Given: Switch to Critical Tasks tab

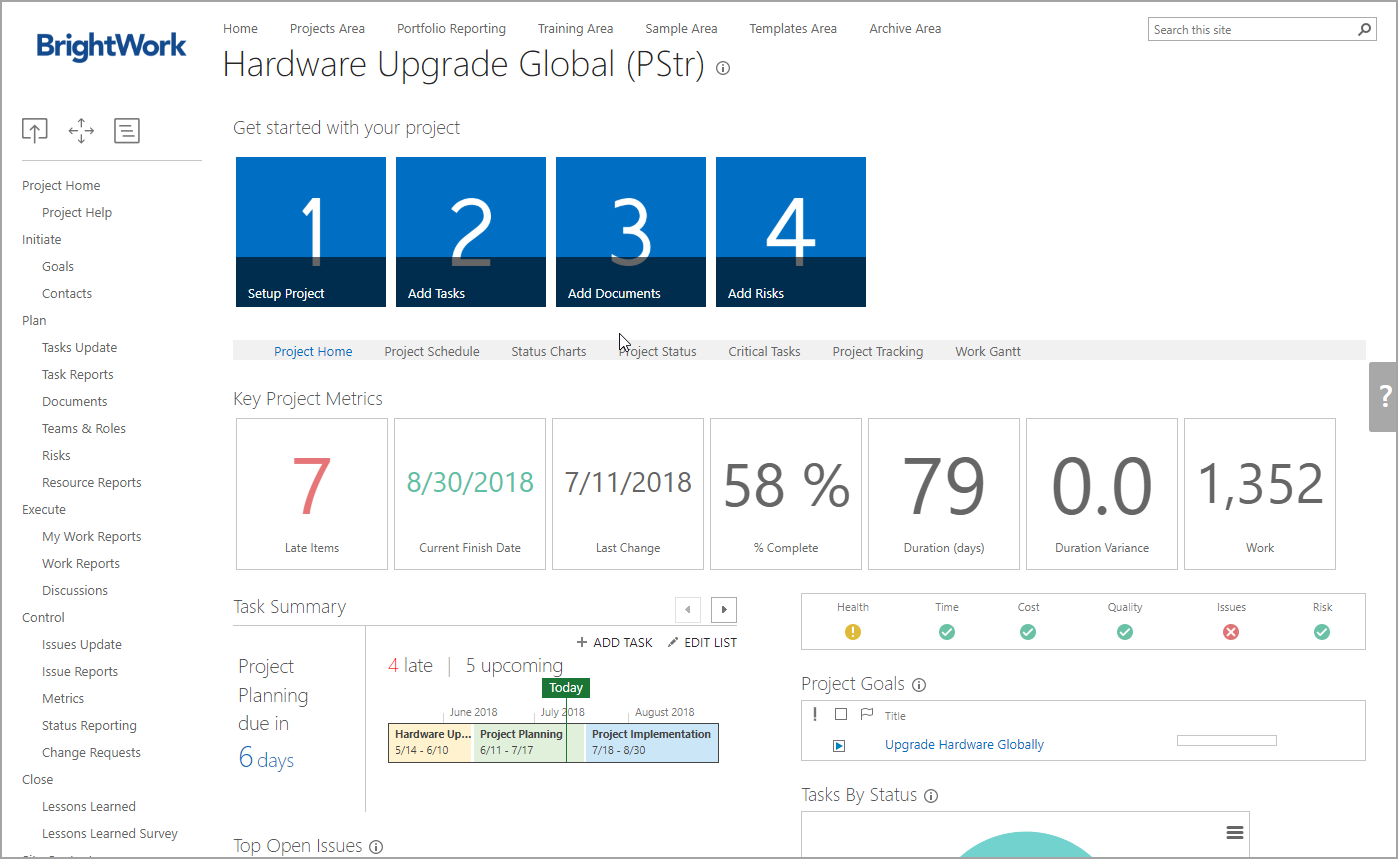Looking at the screenshot, I should click(x=764, y=351).
